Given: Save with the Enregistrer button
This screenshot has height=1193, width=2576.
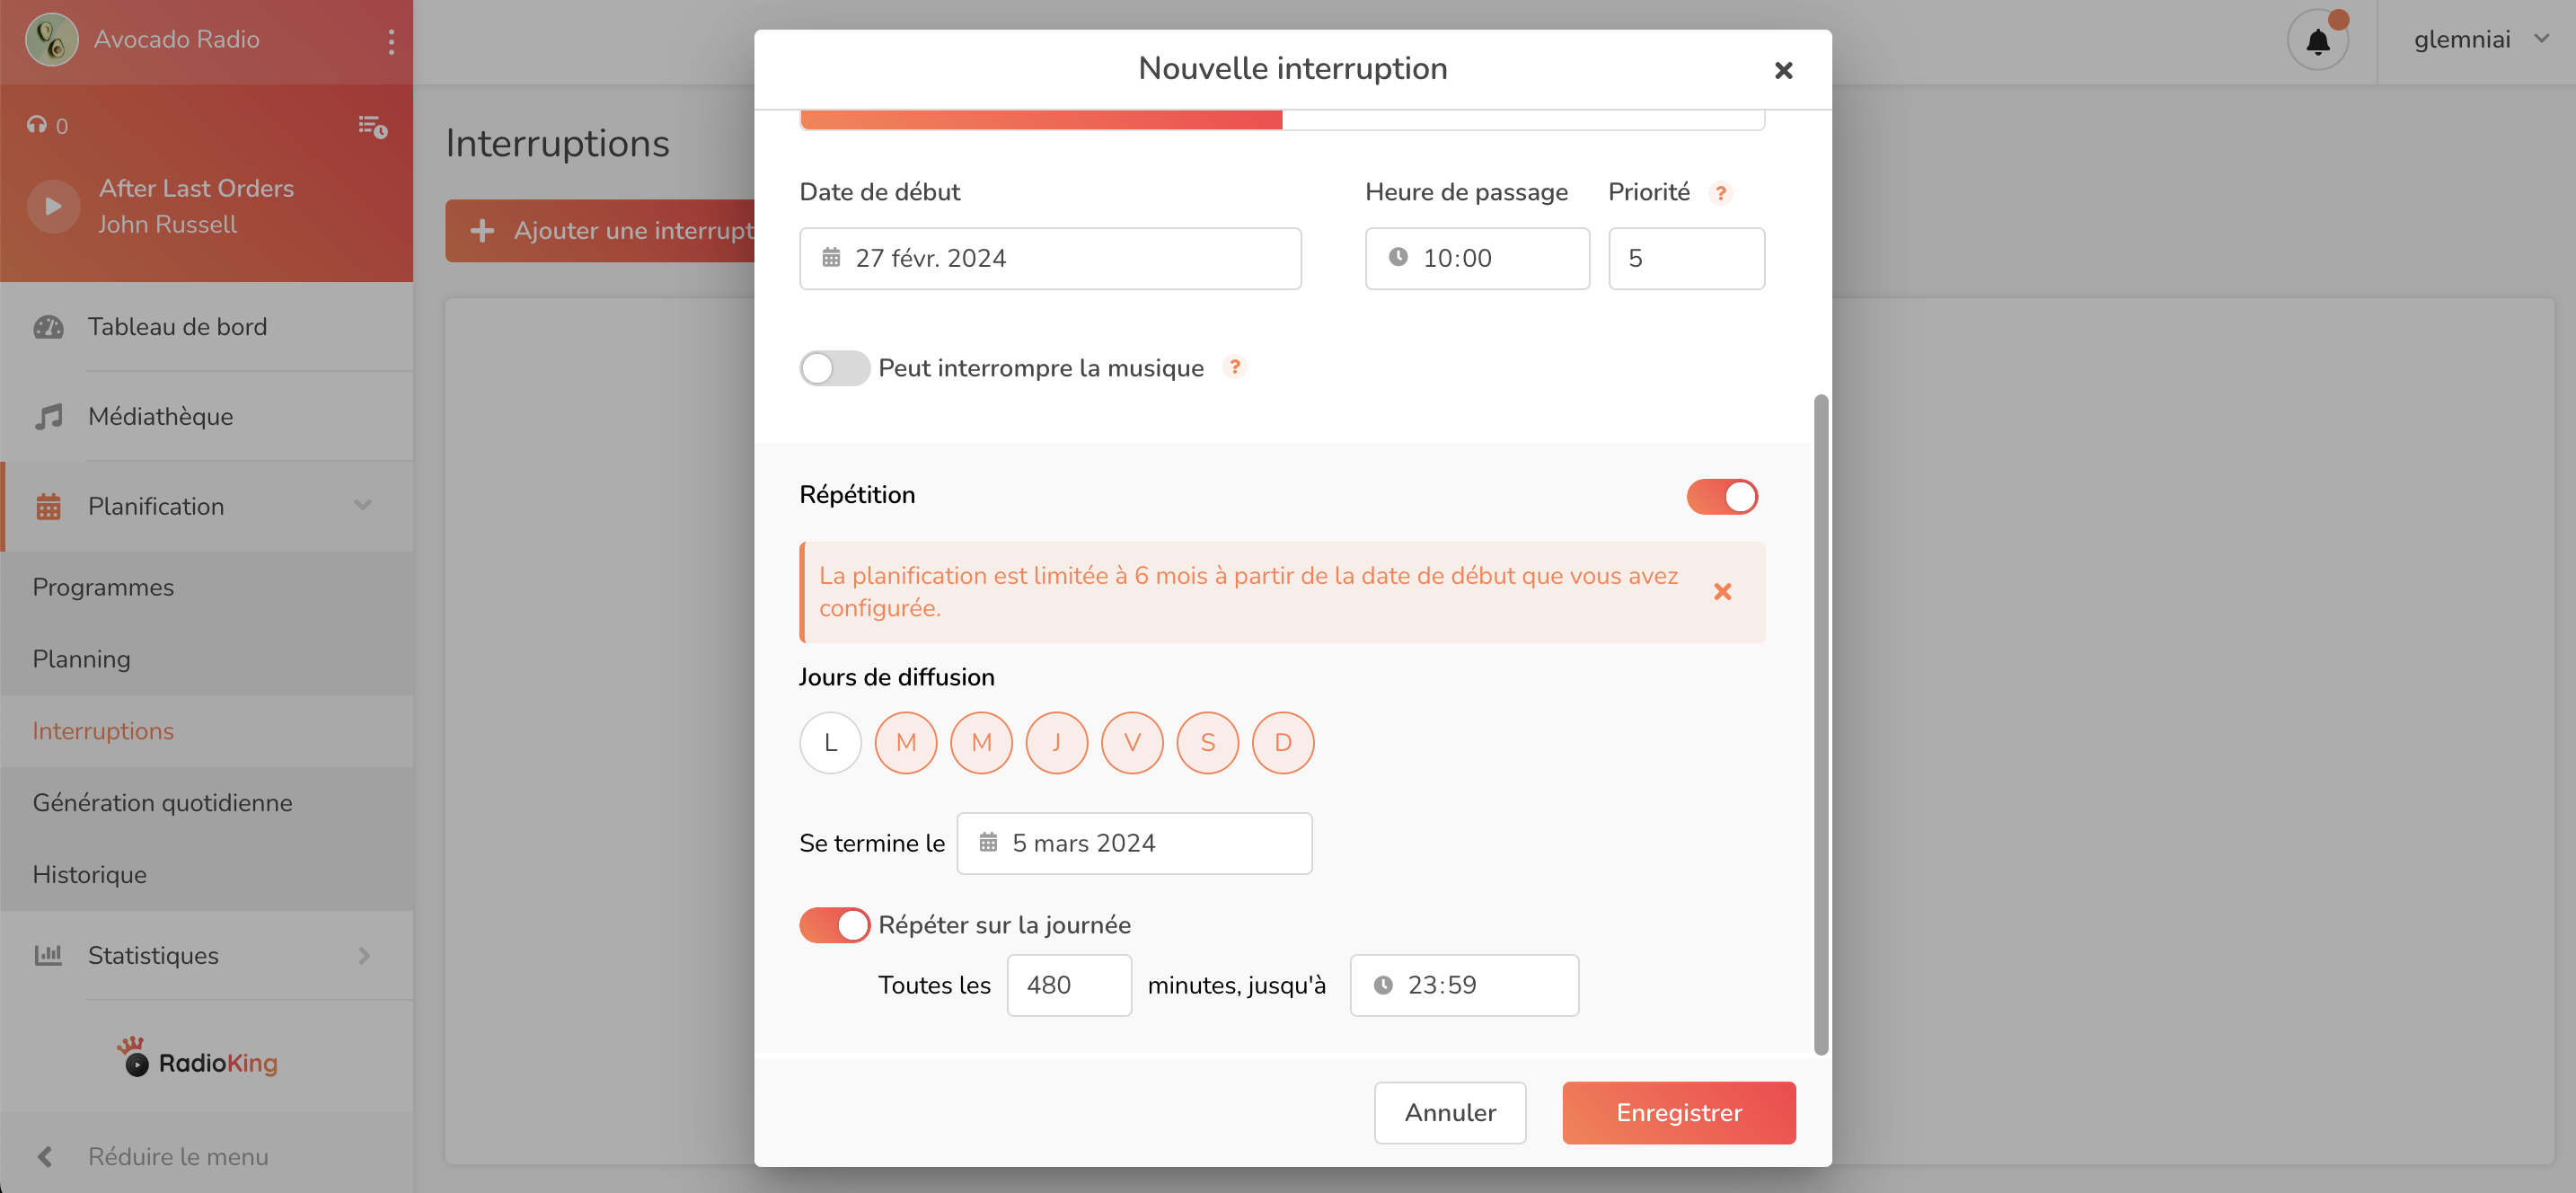Looking at the screenshot, I should tap(1678, 1113).
